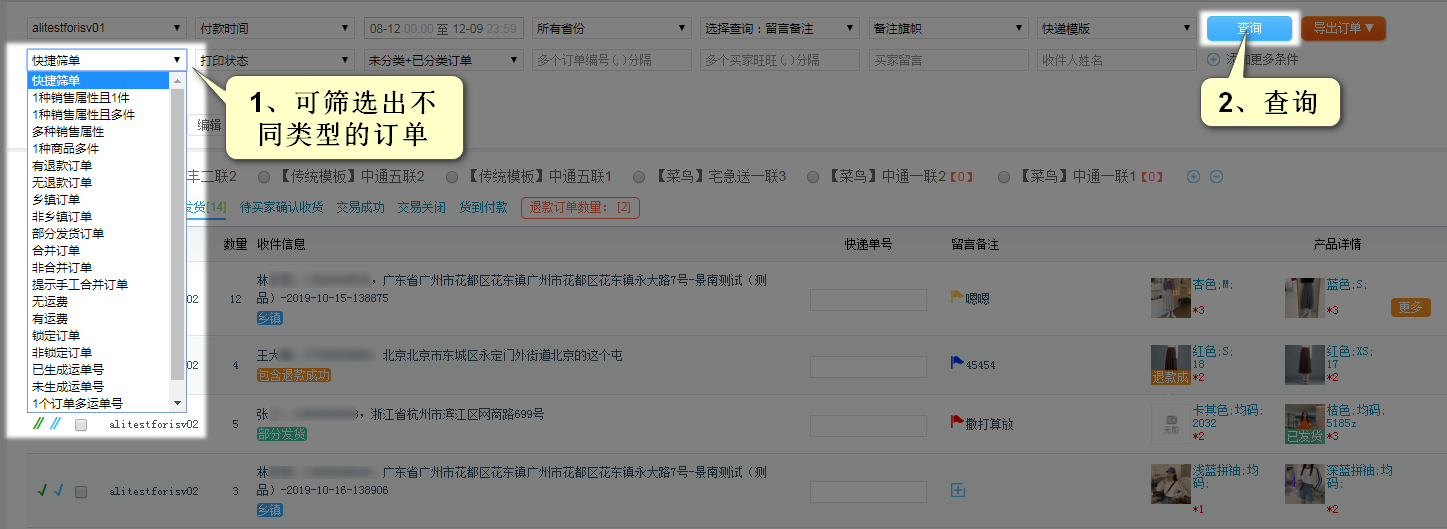Click the yellow flag icon beside 嗯嗯

point(956,297)
